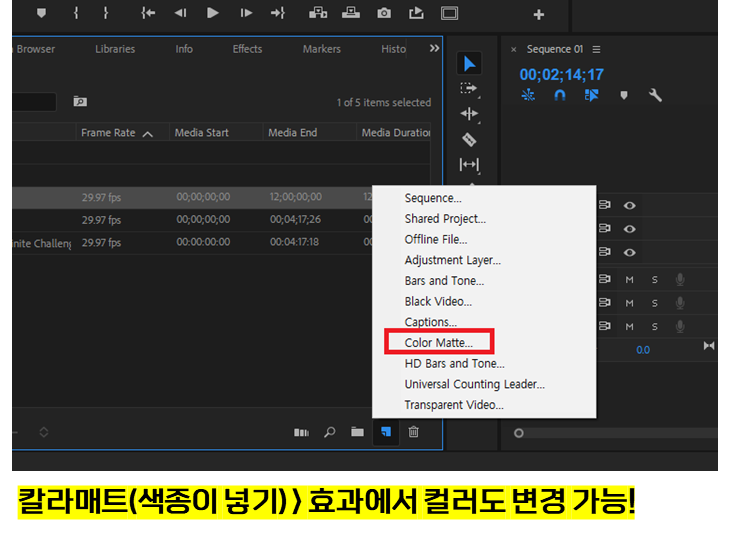
Task: Select the Razor tool
Action: pyautogui.click(x=469, y=139)
